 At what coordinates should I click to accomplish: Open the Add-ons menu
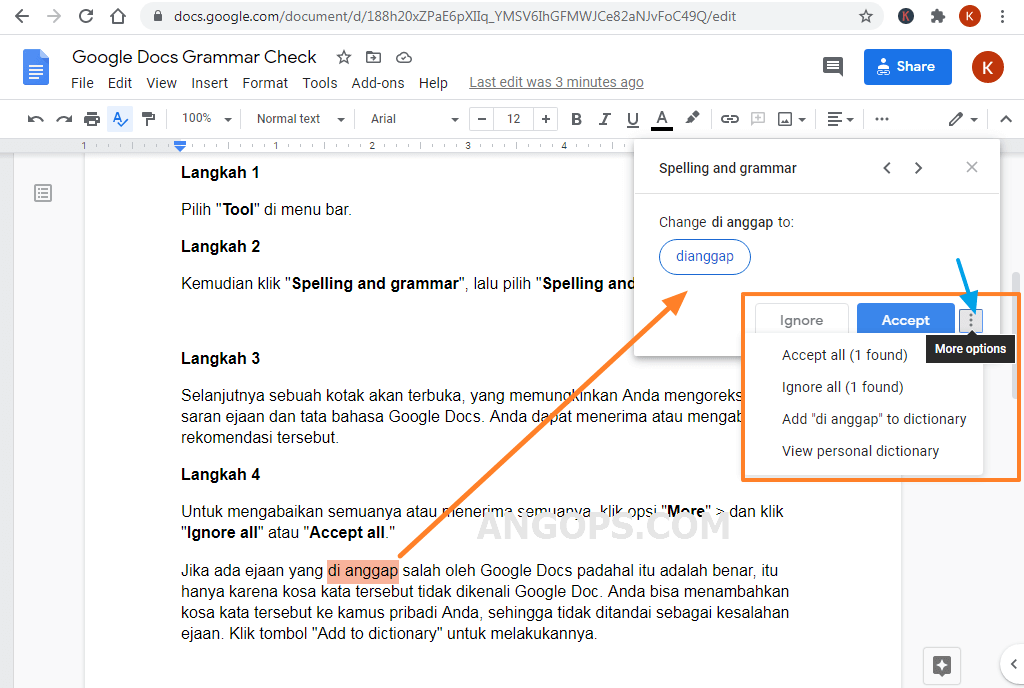[x=378, y=83]
